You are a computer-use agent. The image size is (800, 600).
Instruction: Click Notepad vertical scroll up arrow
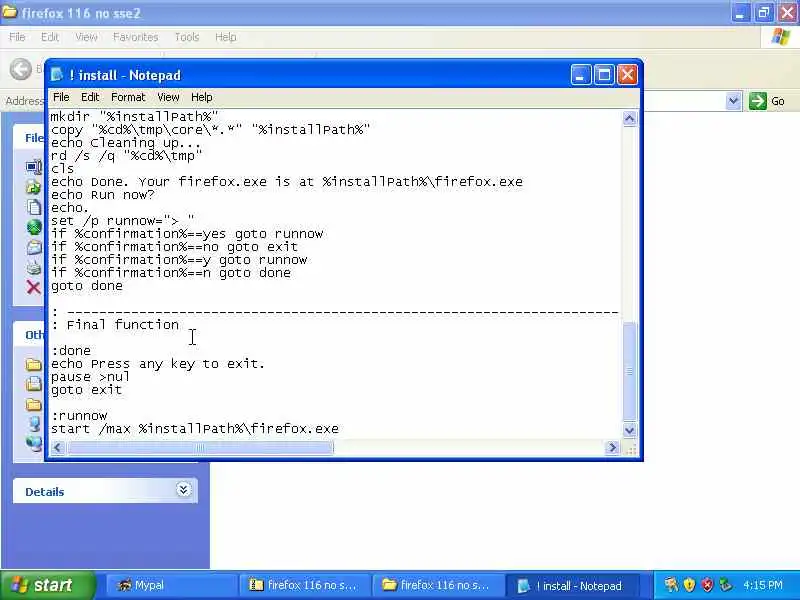630,118
